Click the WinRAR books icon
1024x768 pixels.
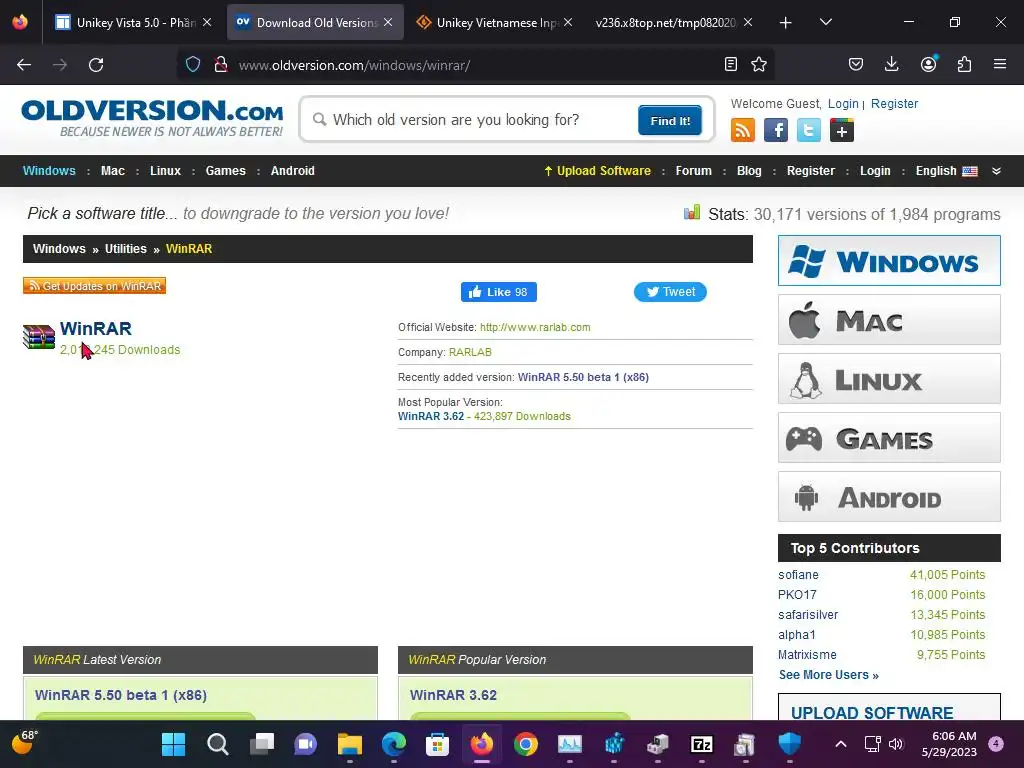coord(39,337)
